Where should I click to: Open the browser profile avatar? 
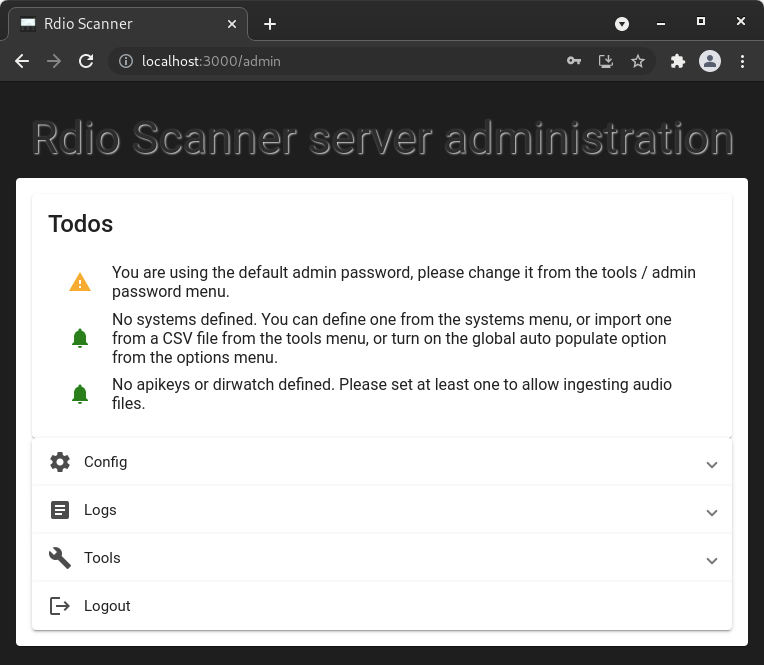[x=710, y=61]
